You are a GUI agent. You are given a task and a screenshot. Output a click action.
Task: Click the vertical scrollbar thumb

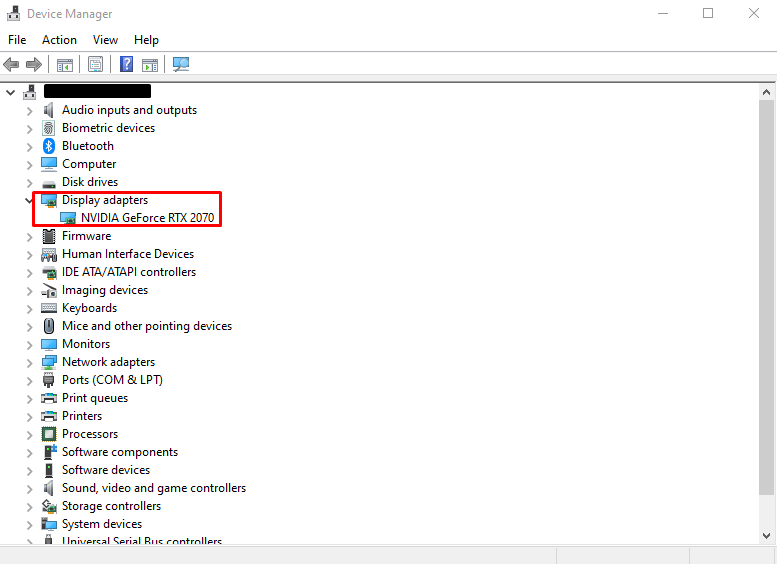point(767,297)
